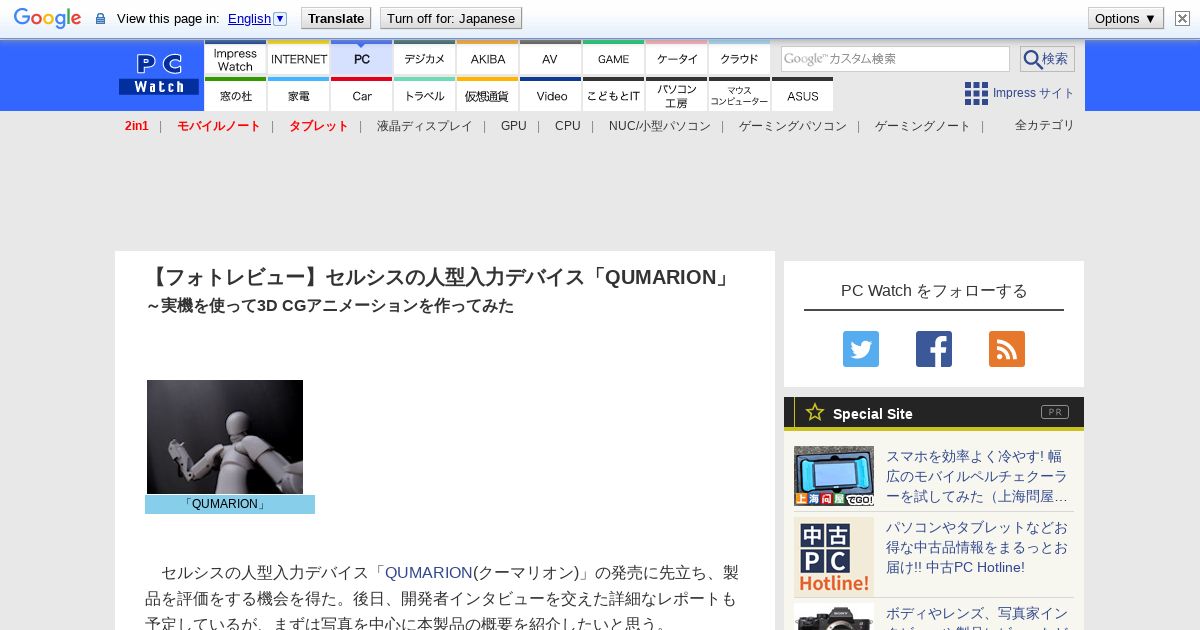Screen dimensions: 1200x630
Task: Open the 仮想通貨 tab
Action: click(488, 95)
